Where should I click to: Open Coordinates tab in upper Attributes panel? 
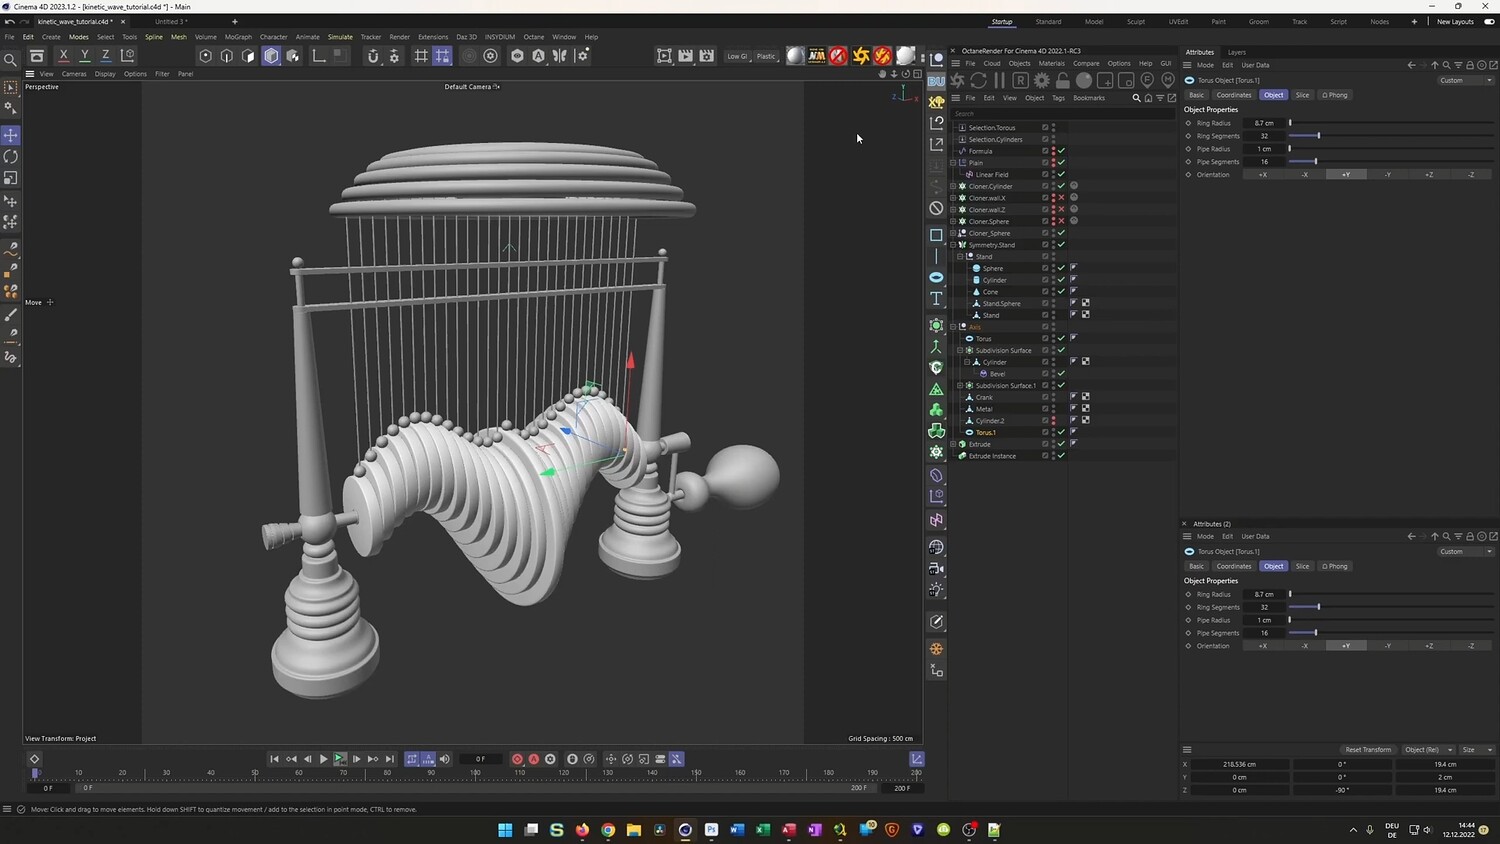[1234, 95]
